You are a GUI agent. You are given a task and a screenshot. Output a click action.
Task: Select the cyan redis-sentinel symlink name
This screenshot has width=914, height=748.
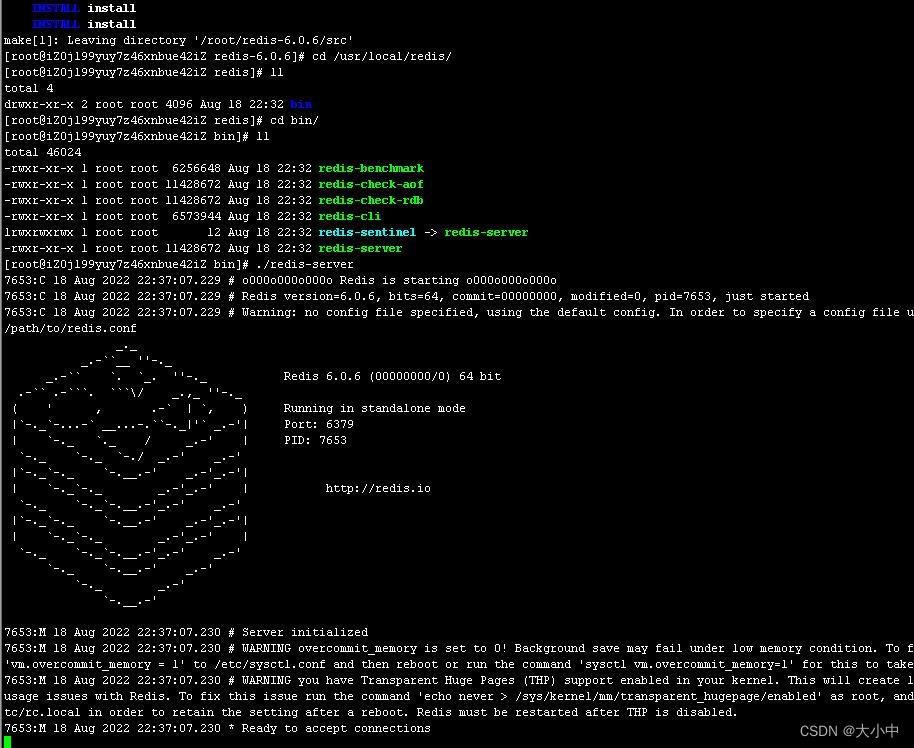click(x=367, y=232)
